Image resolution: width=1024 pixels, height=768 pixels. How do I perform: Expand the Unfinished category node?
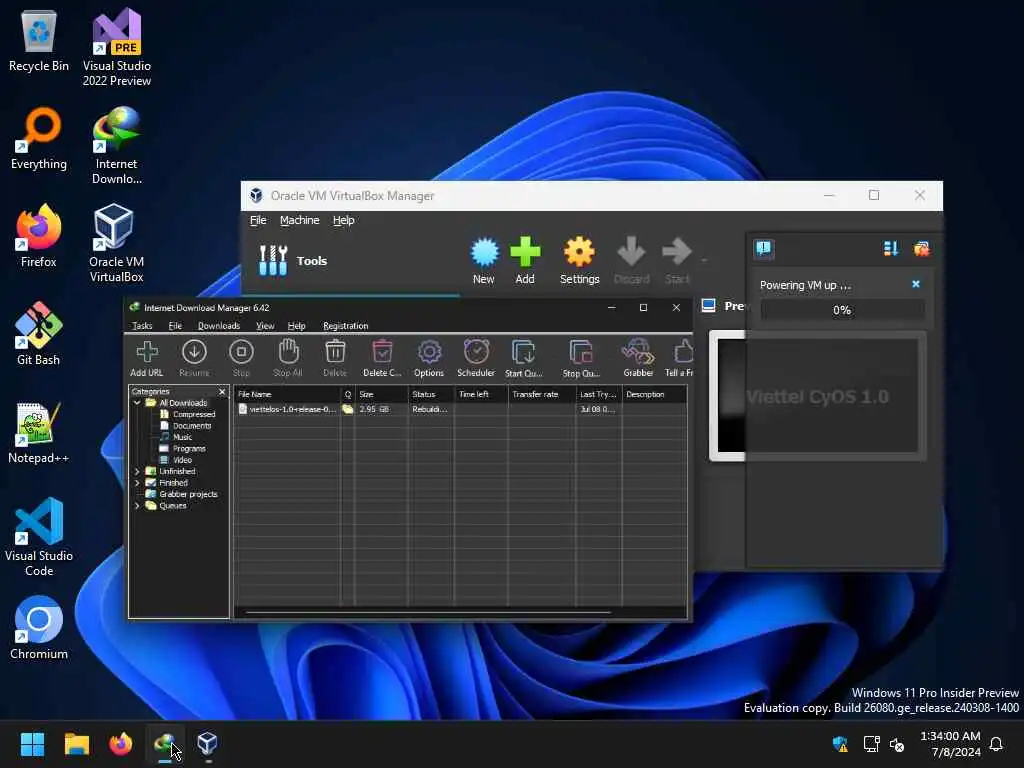click(137, 472)
